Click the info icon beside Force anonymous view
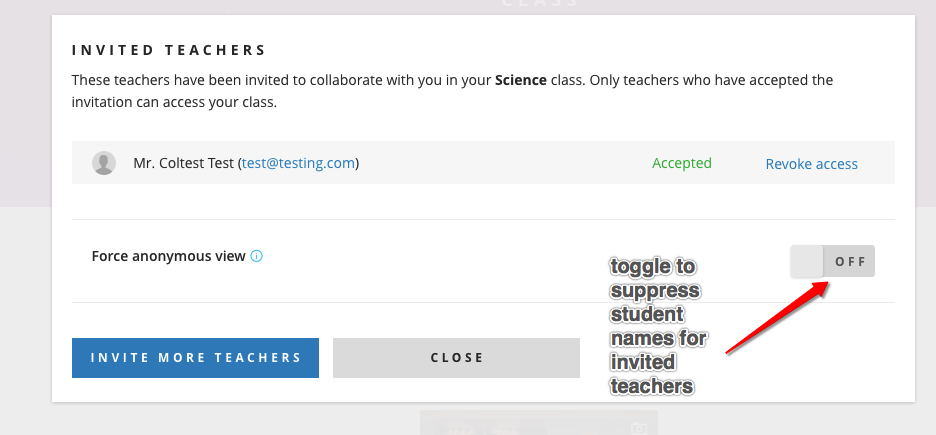This screenshot has width=936, height=435. 257,256
